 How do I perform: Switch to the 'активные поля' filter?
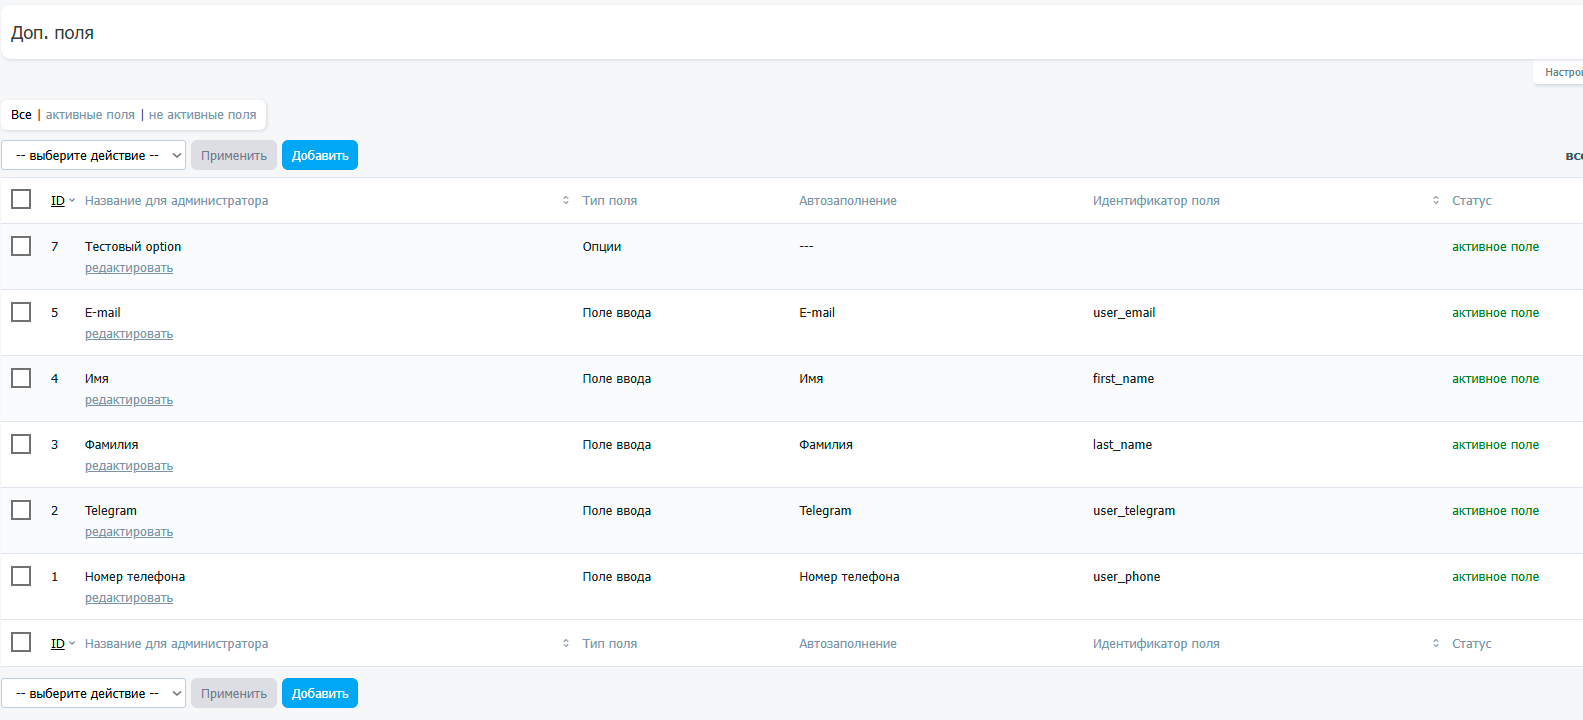[x=90, y=115]
